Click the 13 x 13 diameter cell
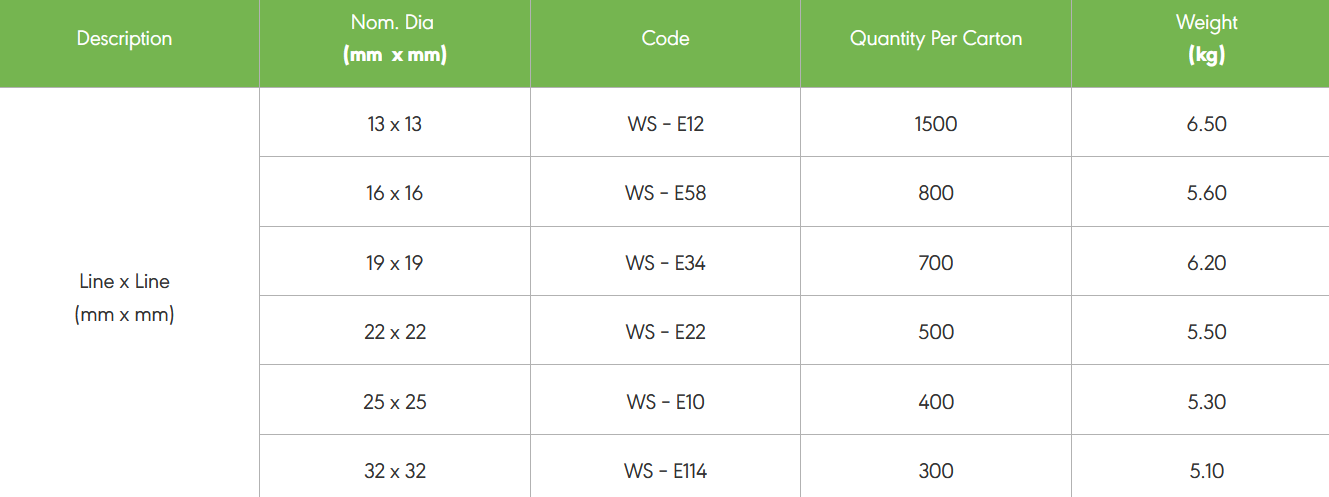The width and height of the screenshot is (1329, 497). point(394,124)
